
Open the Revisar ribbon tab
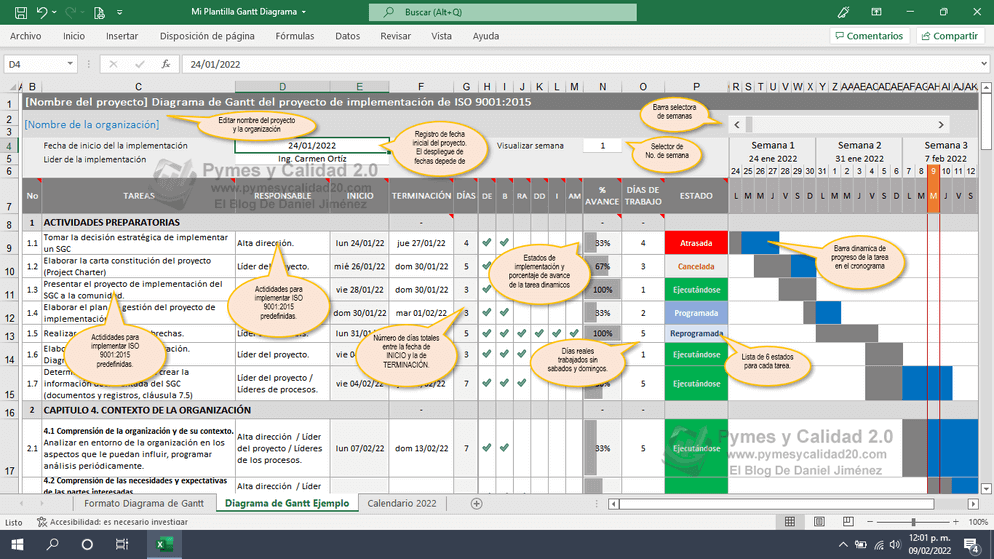(396, 36)
